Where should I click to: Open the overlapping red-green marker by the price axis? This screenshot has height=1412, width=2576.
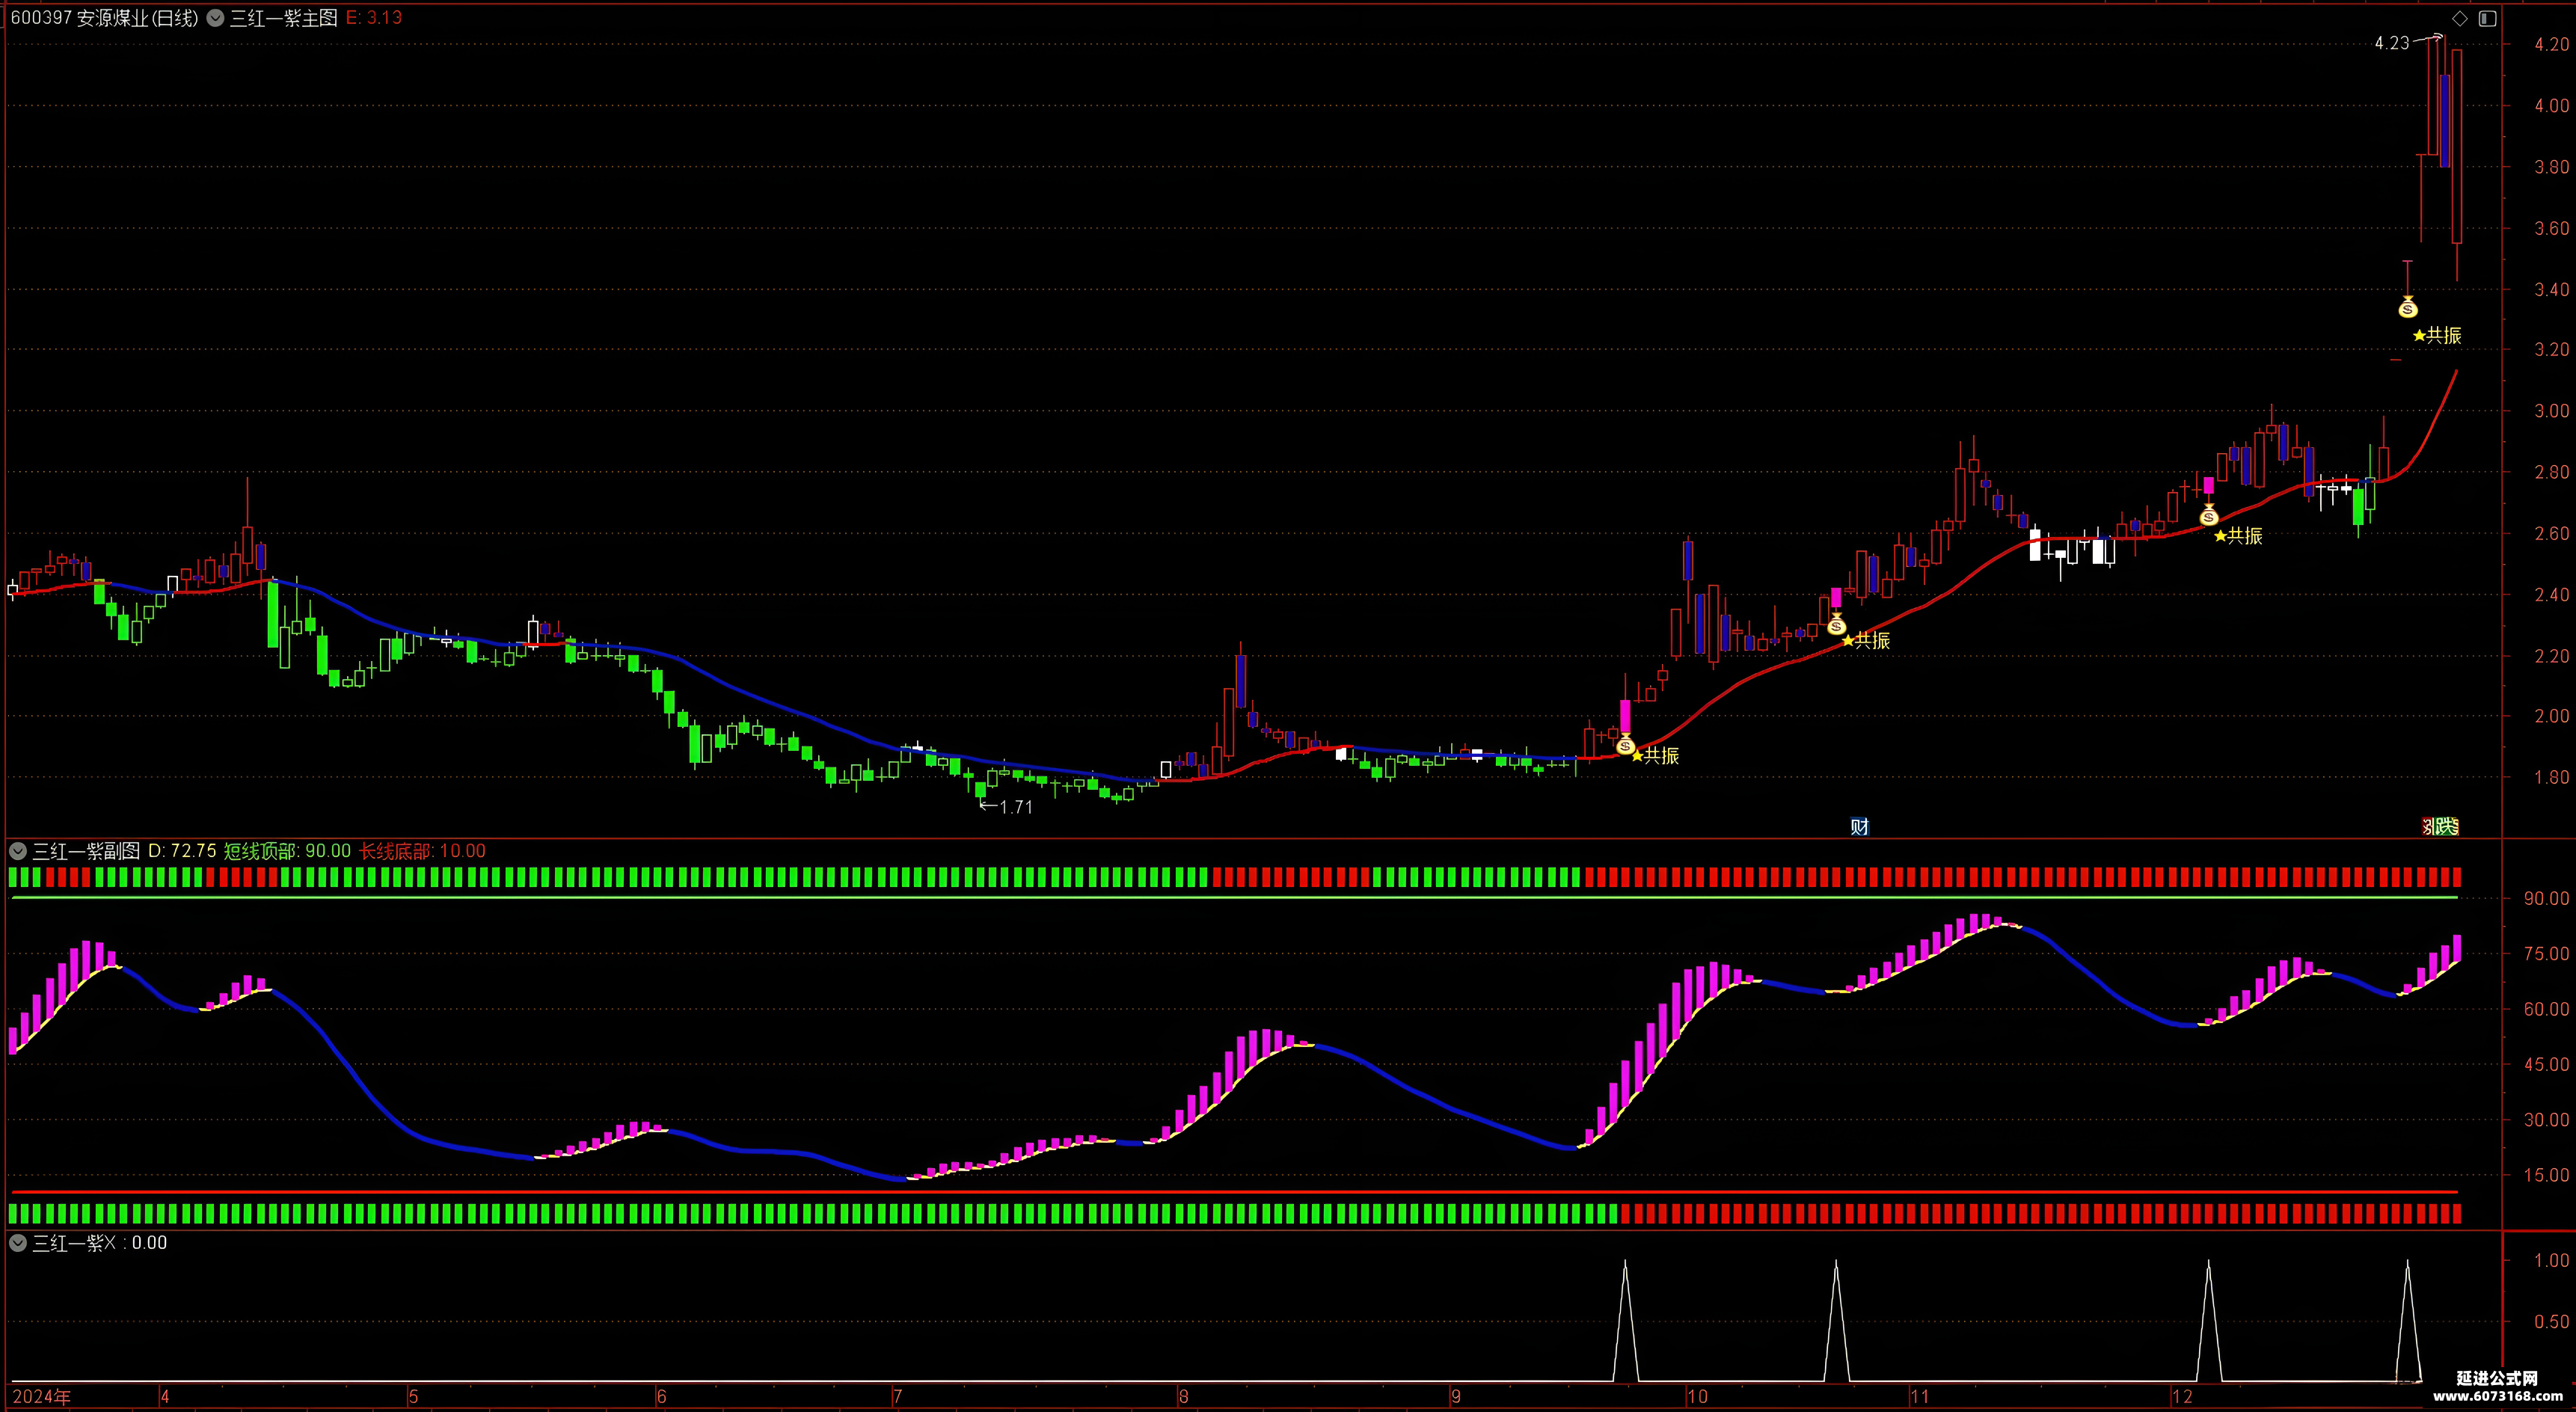click(x=2440, y=826)
